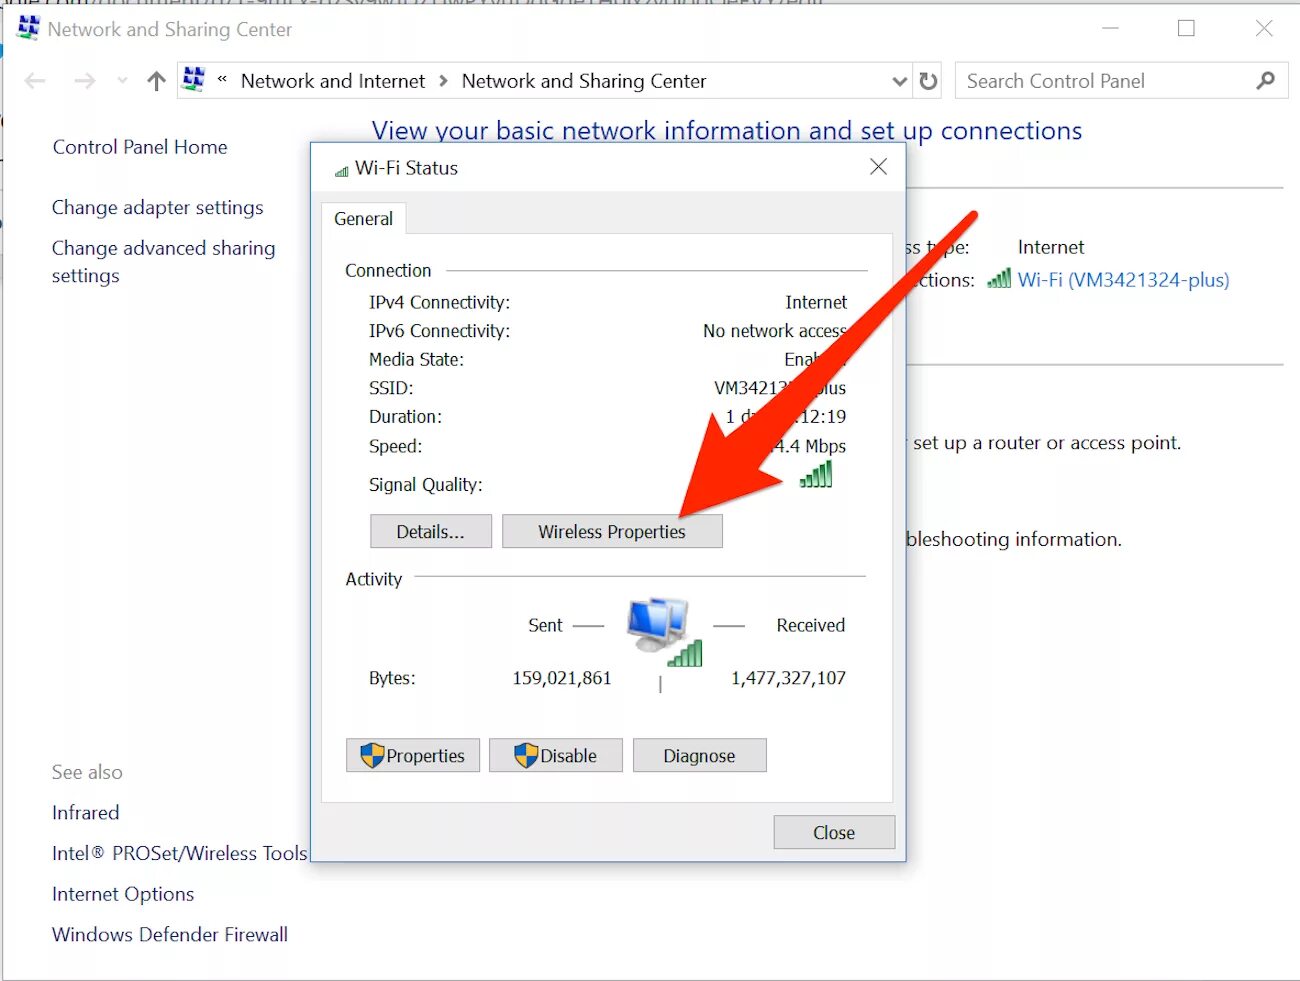
Task: Open Intel PROSet/Wireless Tools
Action: click(180, 853)
